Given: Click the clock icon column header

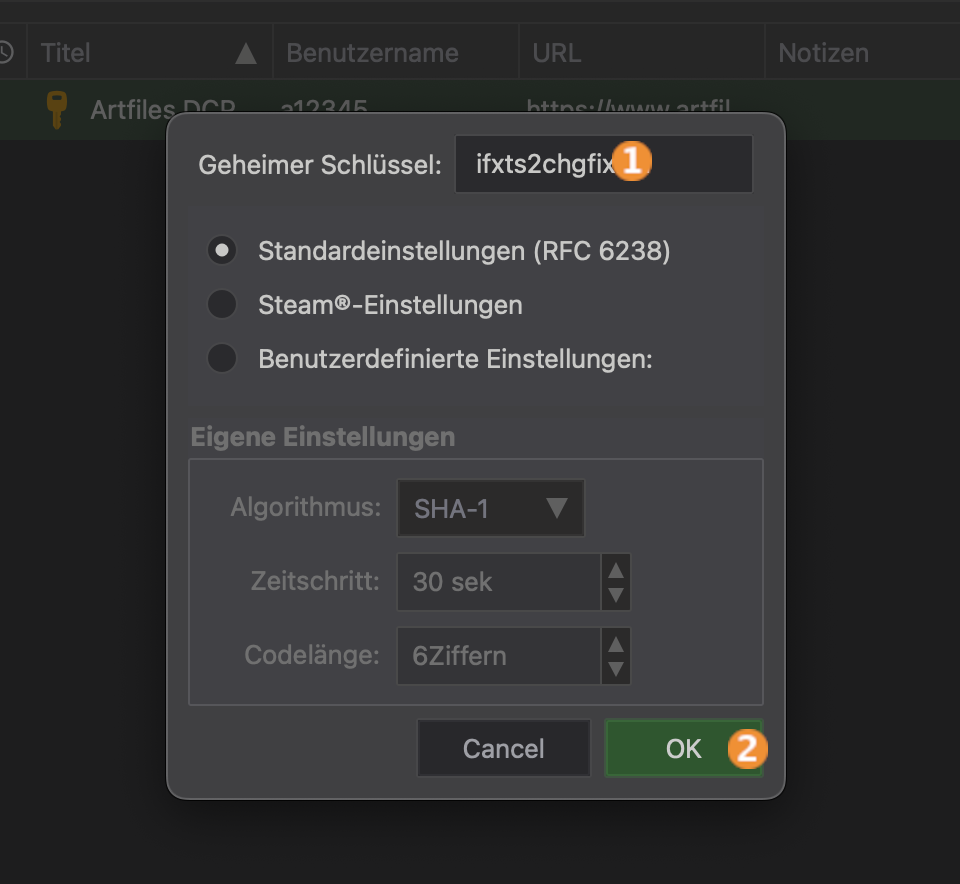Looking at the screenshot, I should 5,52.
